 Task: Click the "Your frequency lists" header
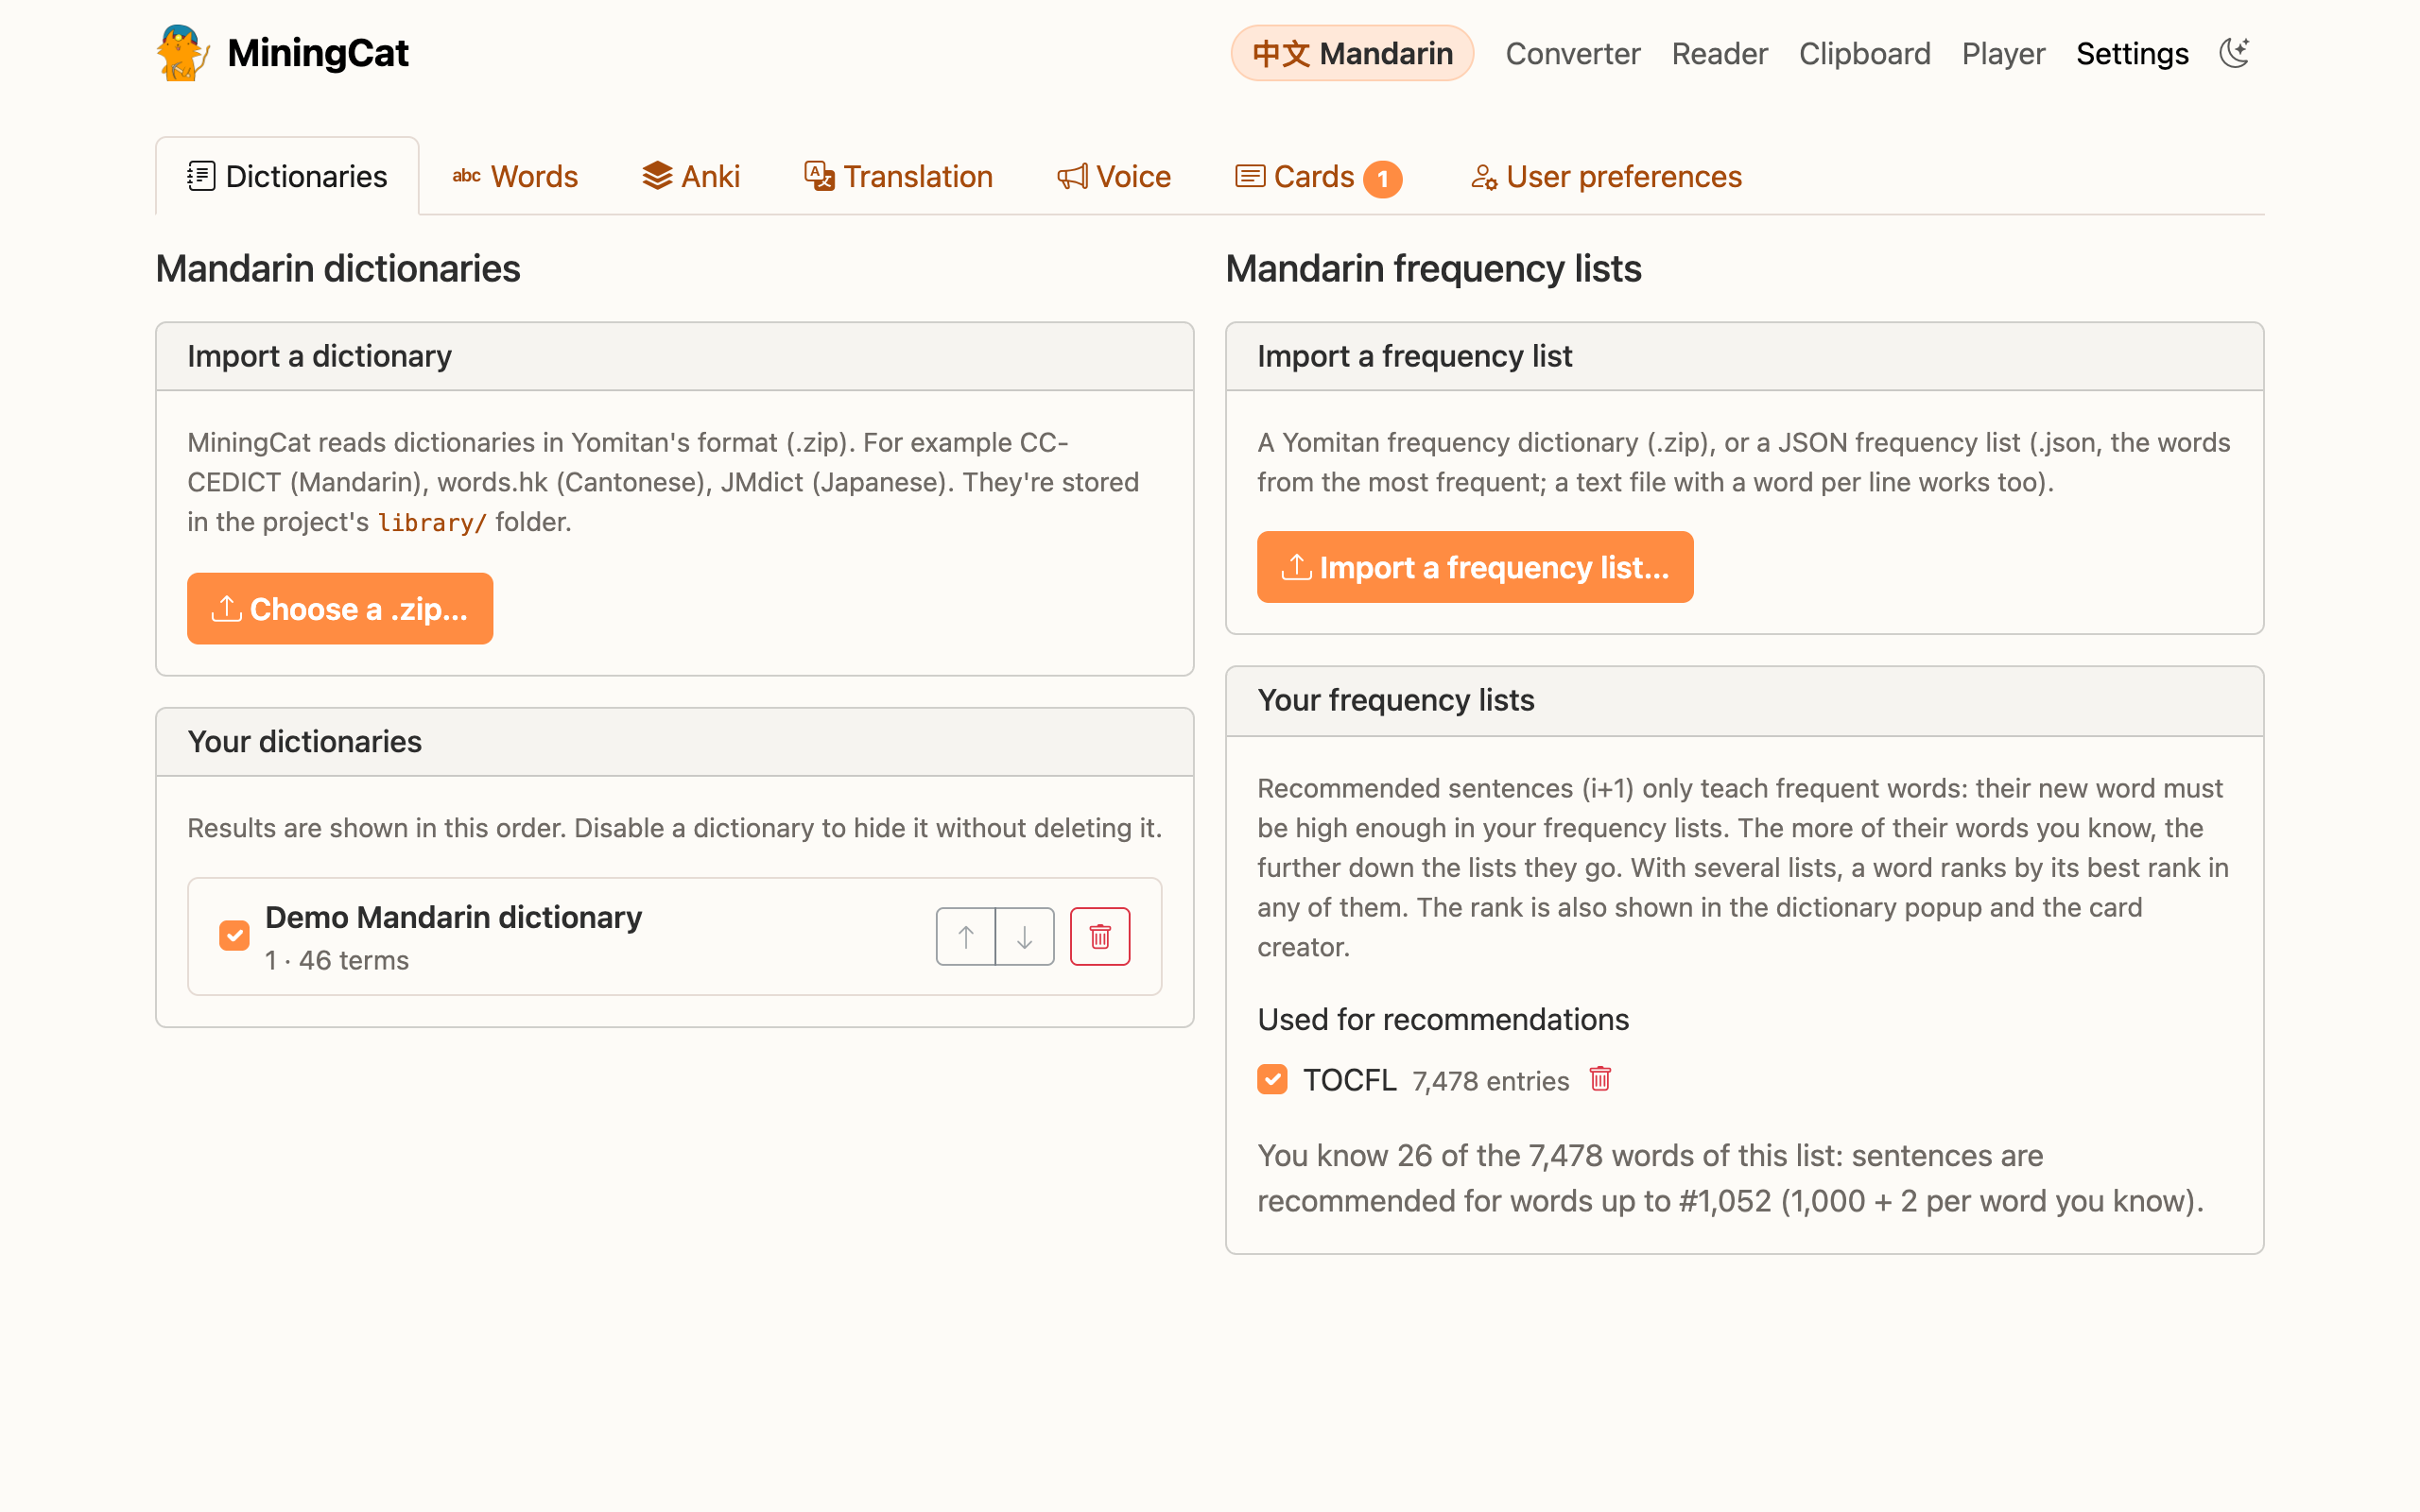pyautogui.click(x=1744, y=701)
